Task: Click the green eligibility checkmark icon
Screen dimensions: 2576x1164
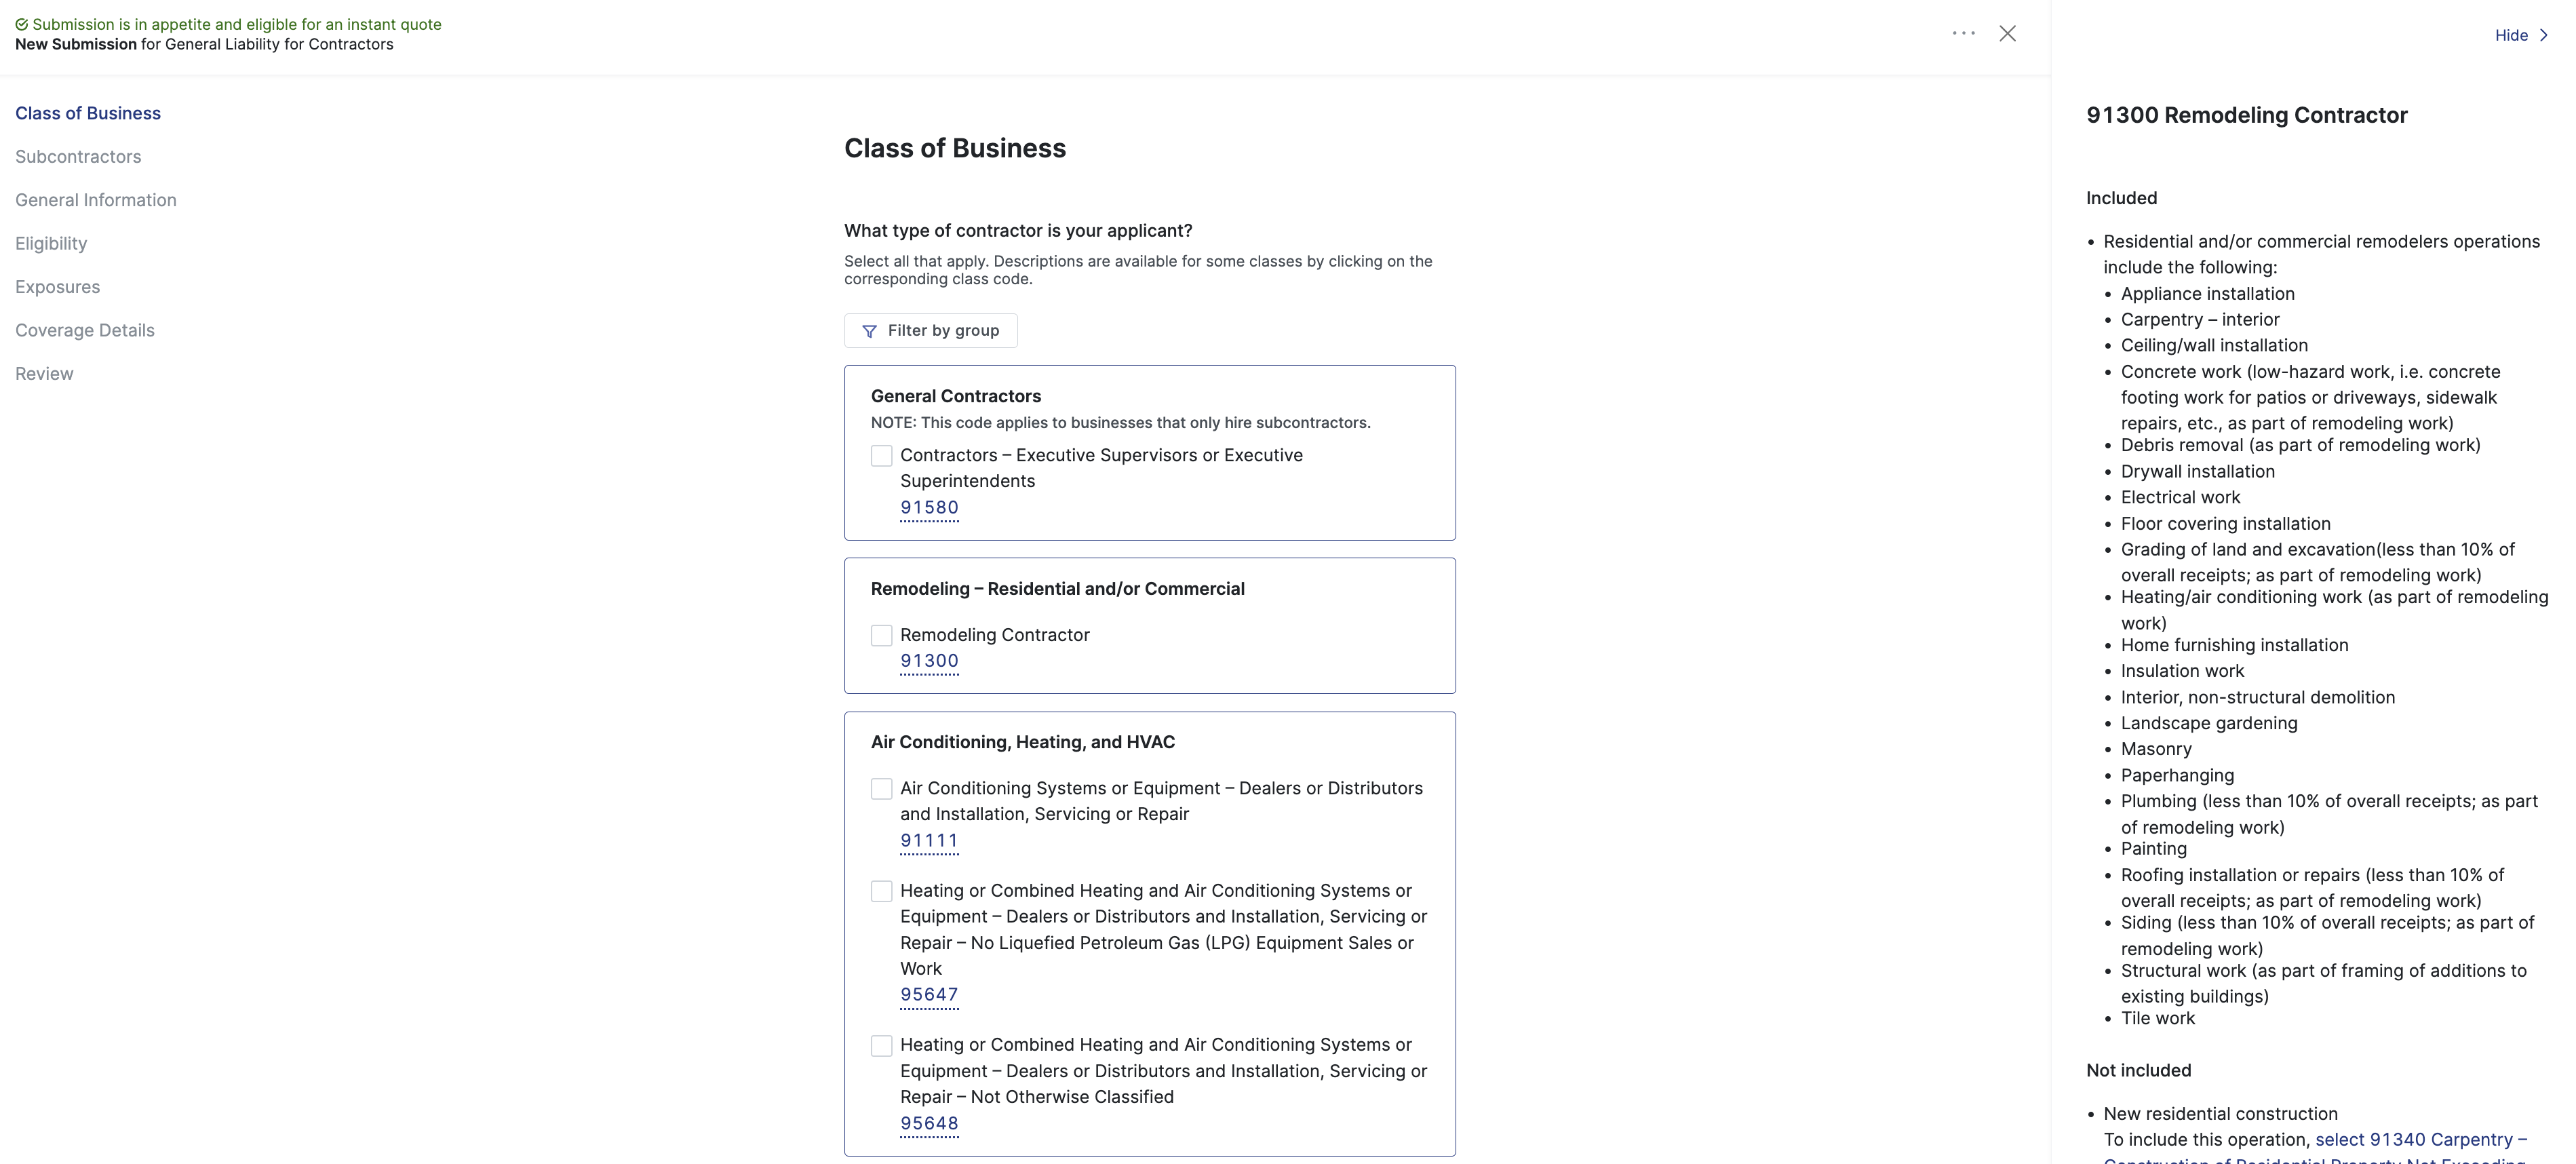Action: tap(22, 24)
